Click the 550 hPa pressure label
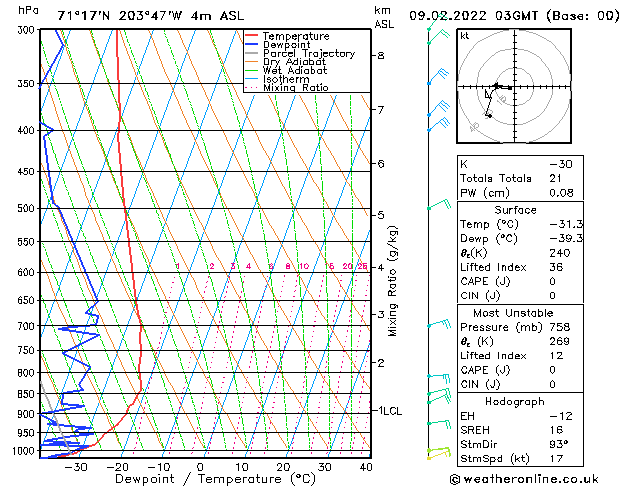 click(x=28, y=242)
